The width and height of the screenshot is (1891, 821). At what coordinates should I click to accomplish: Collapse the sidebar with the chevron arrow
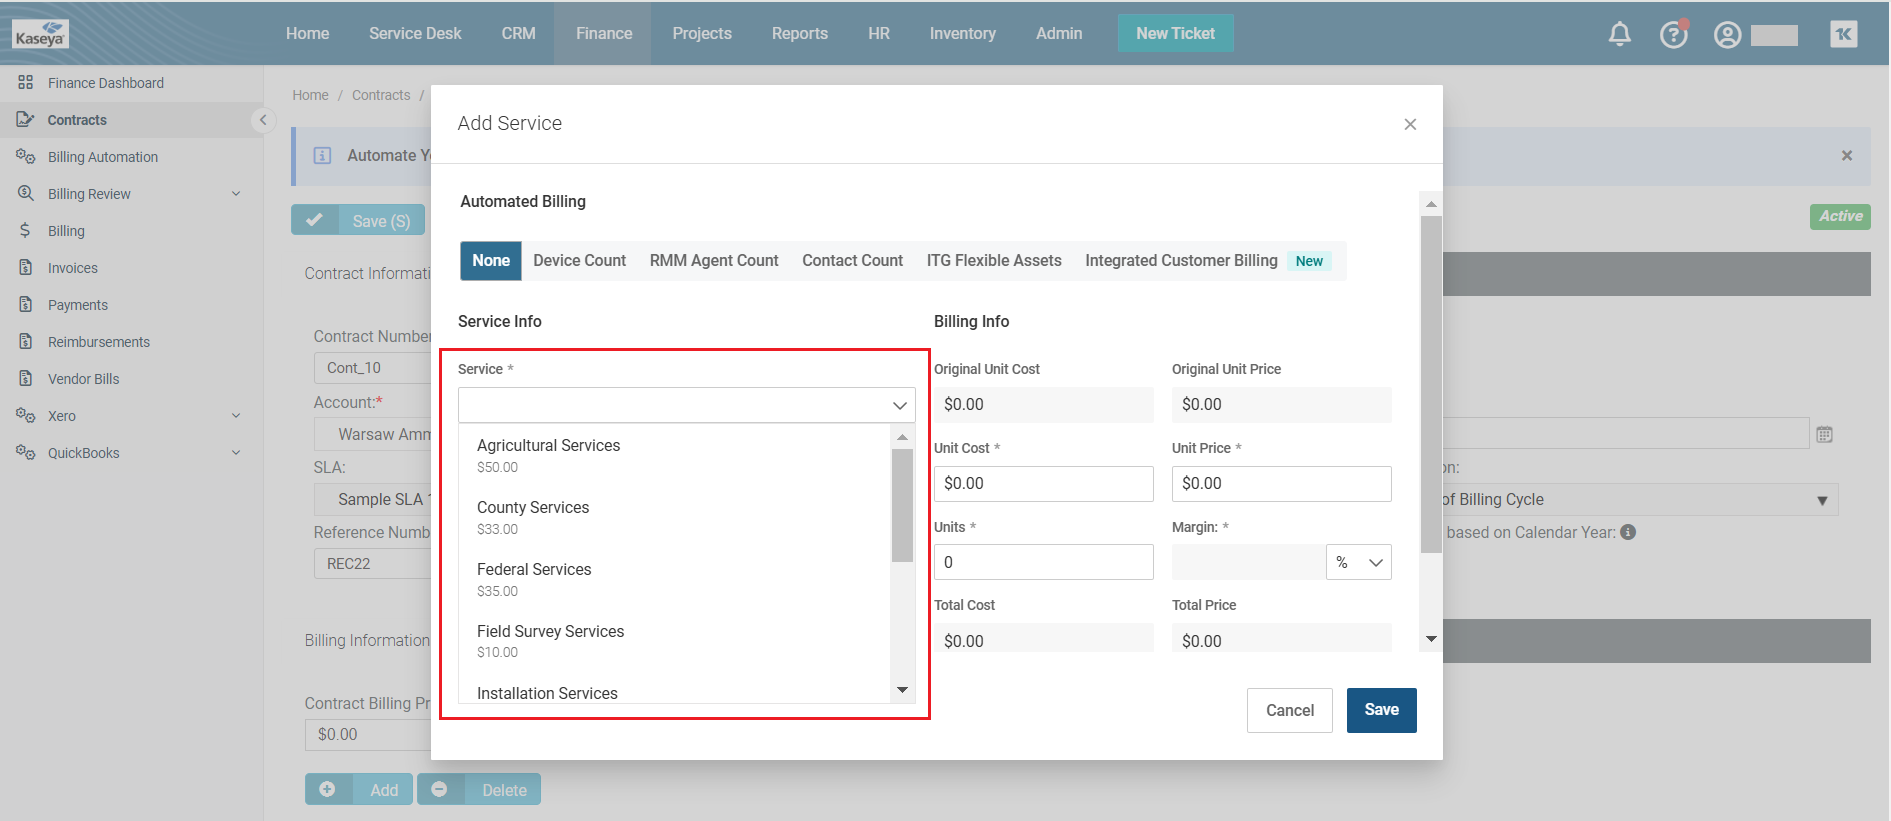263,120
